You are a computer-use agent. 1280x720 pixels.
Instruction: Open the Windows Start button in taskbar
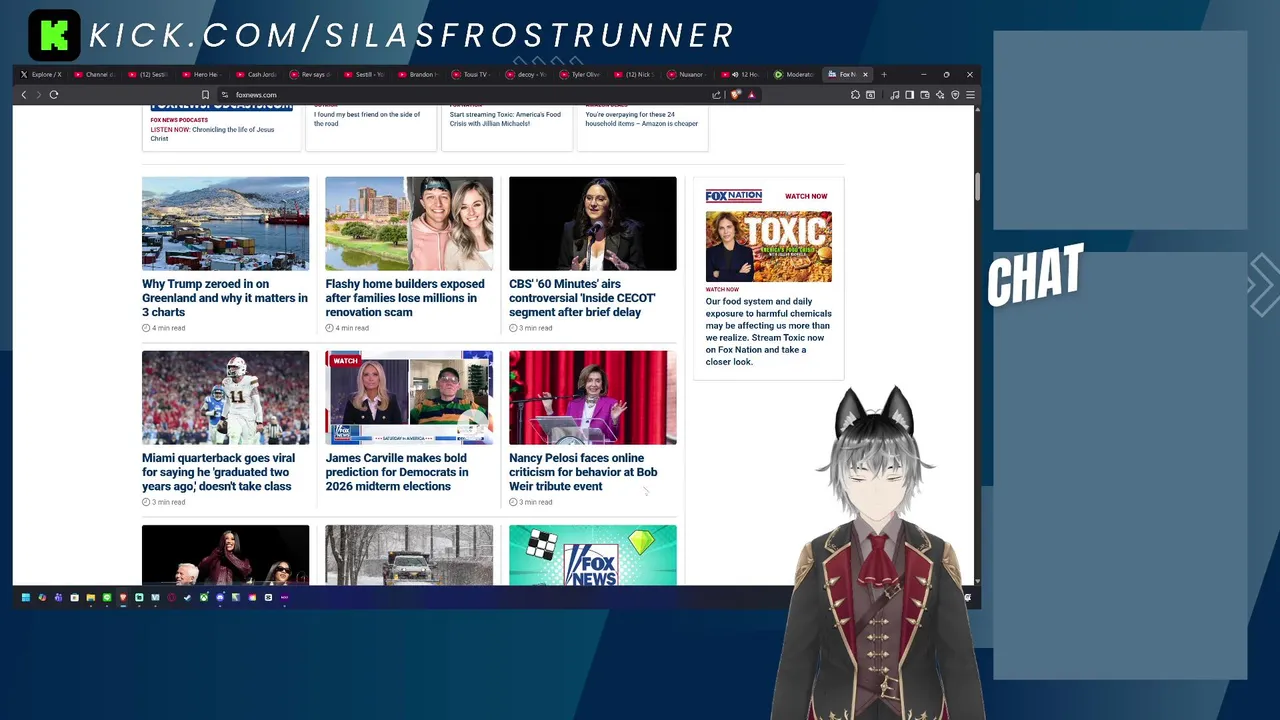coord(26,598)
